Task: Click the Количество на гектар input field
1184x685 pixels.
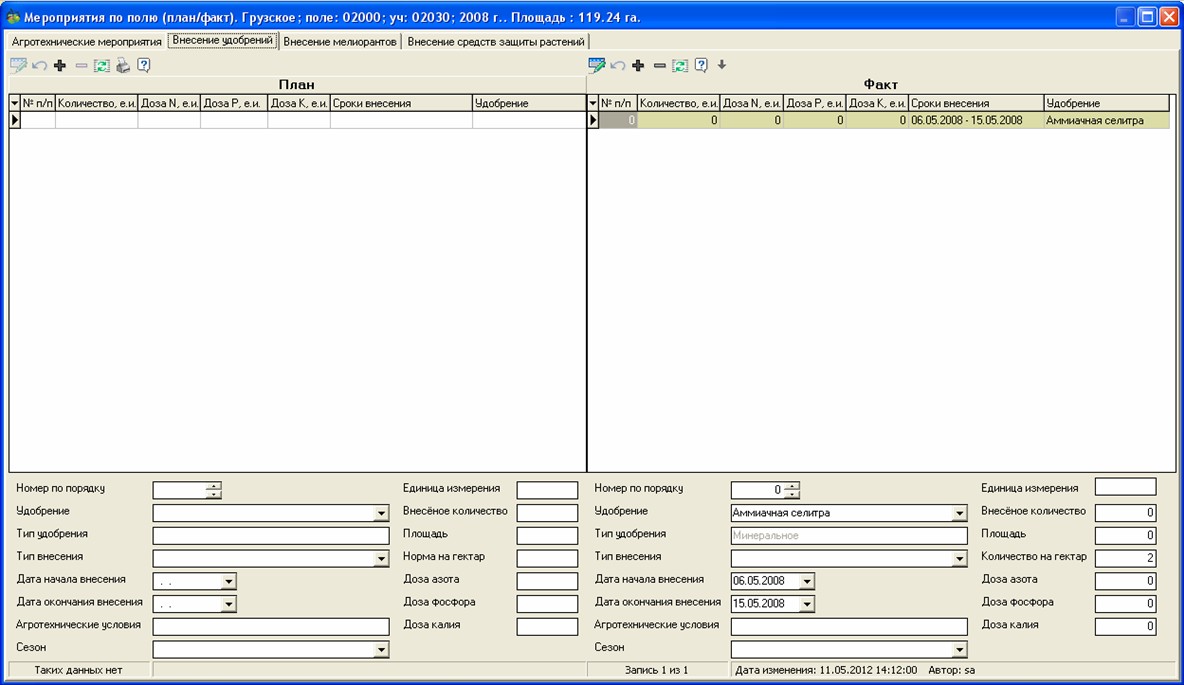Action: 1125,558
